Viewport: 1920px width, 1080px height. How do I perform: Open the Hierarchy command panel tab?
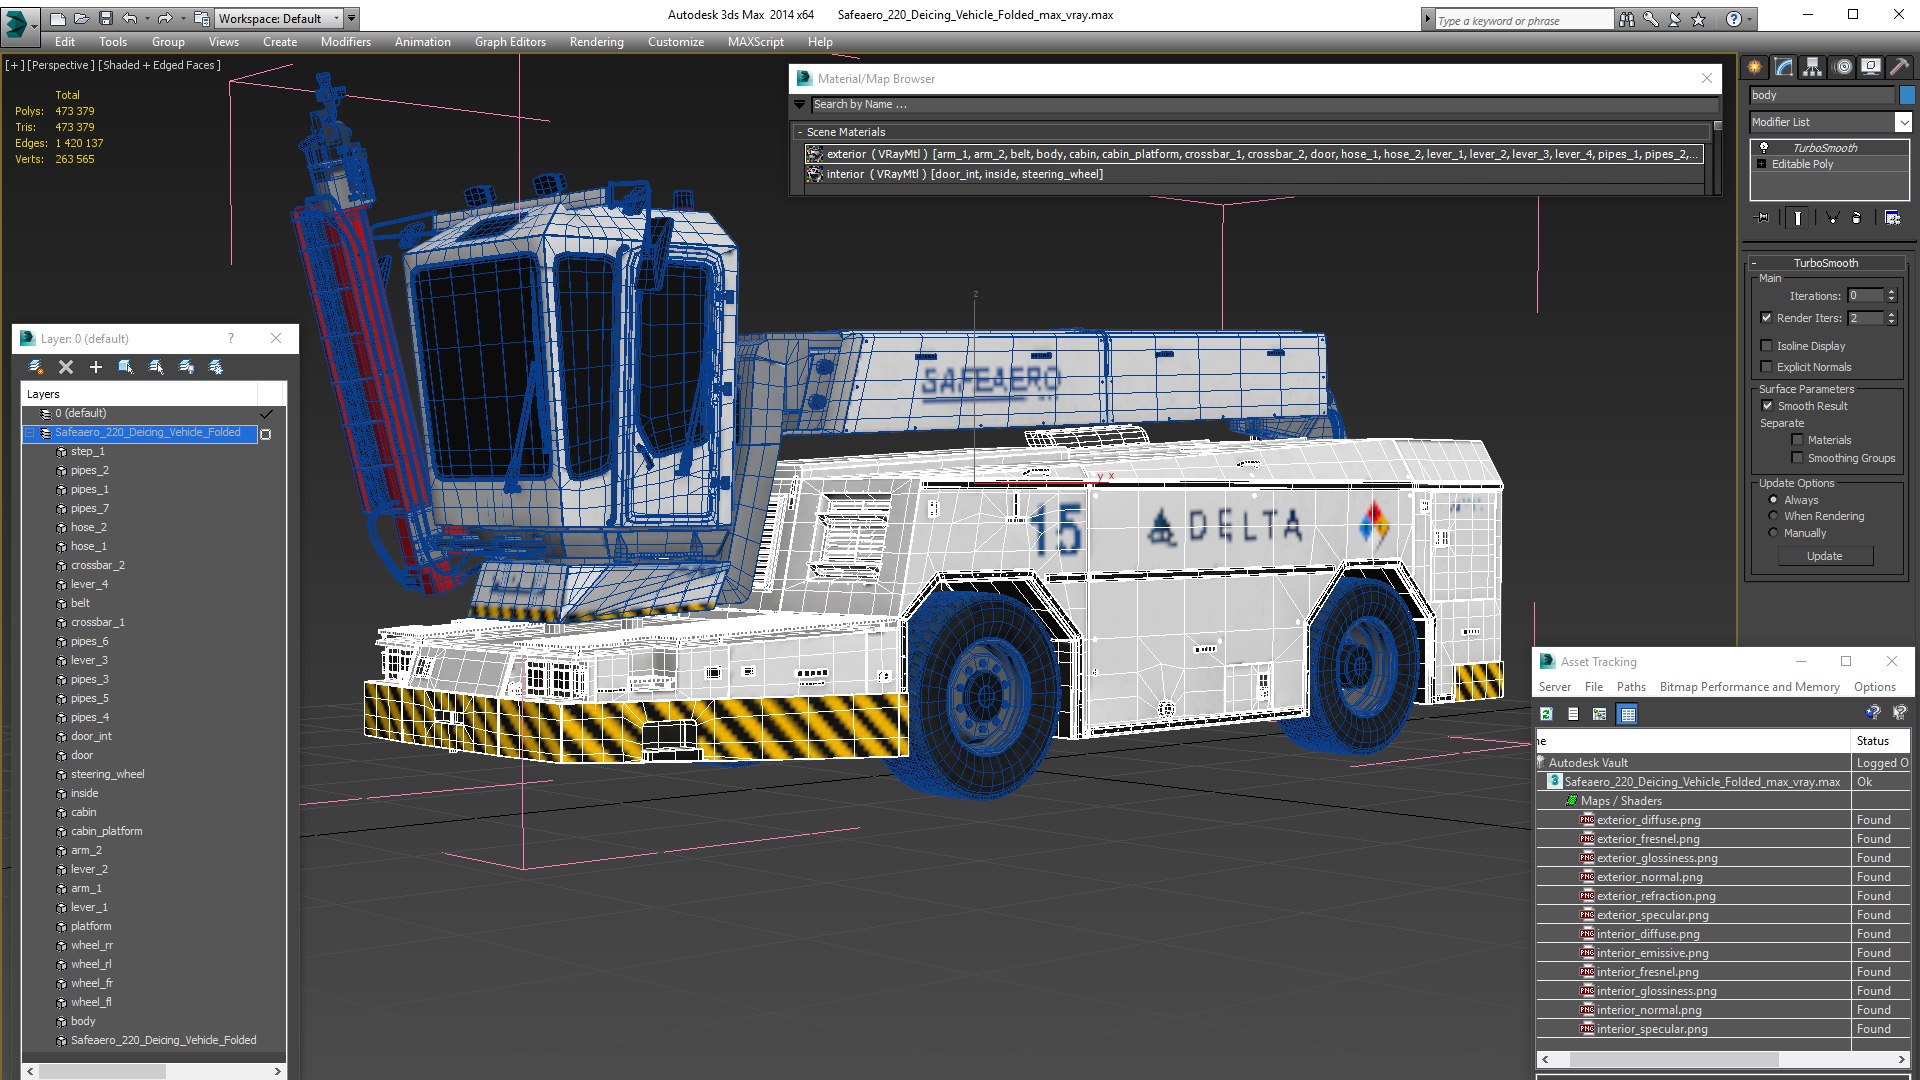[x=1813, y=67]
